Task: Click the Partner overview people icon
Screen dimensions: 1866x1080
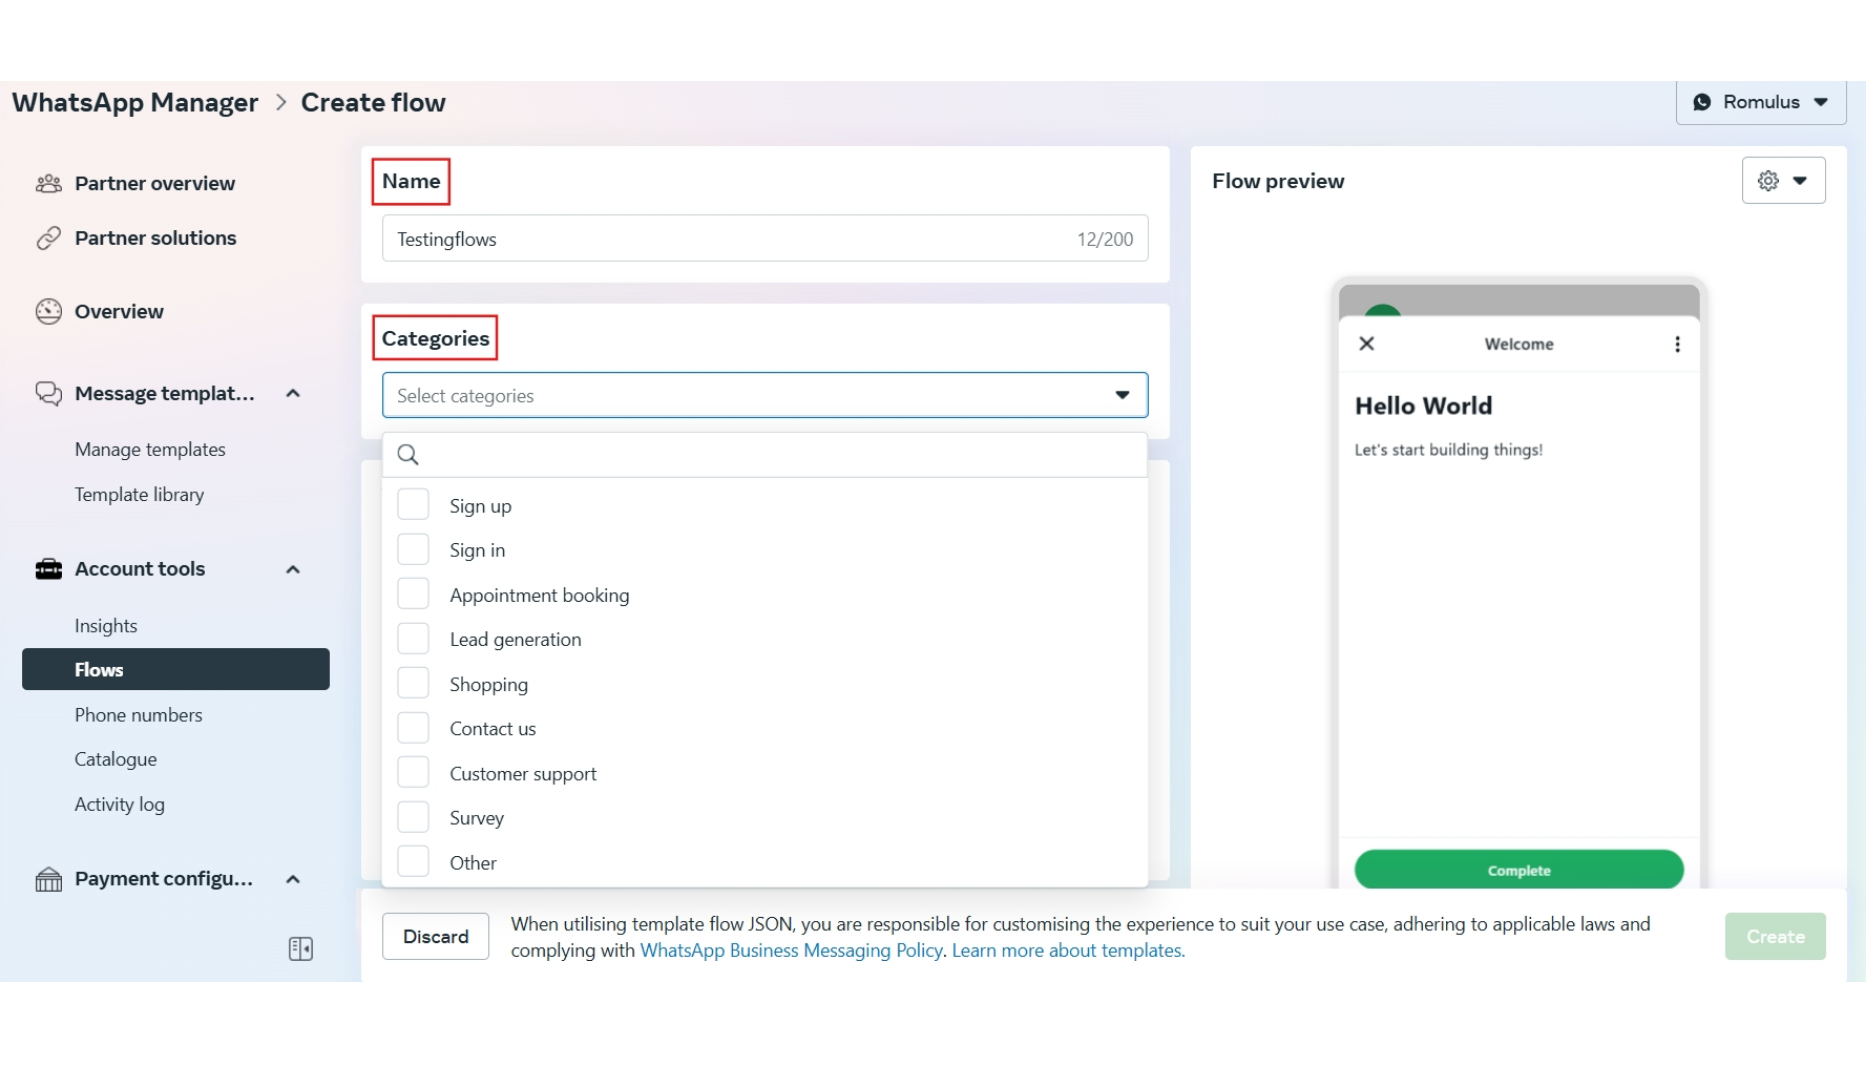Action: (47, 183)
